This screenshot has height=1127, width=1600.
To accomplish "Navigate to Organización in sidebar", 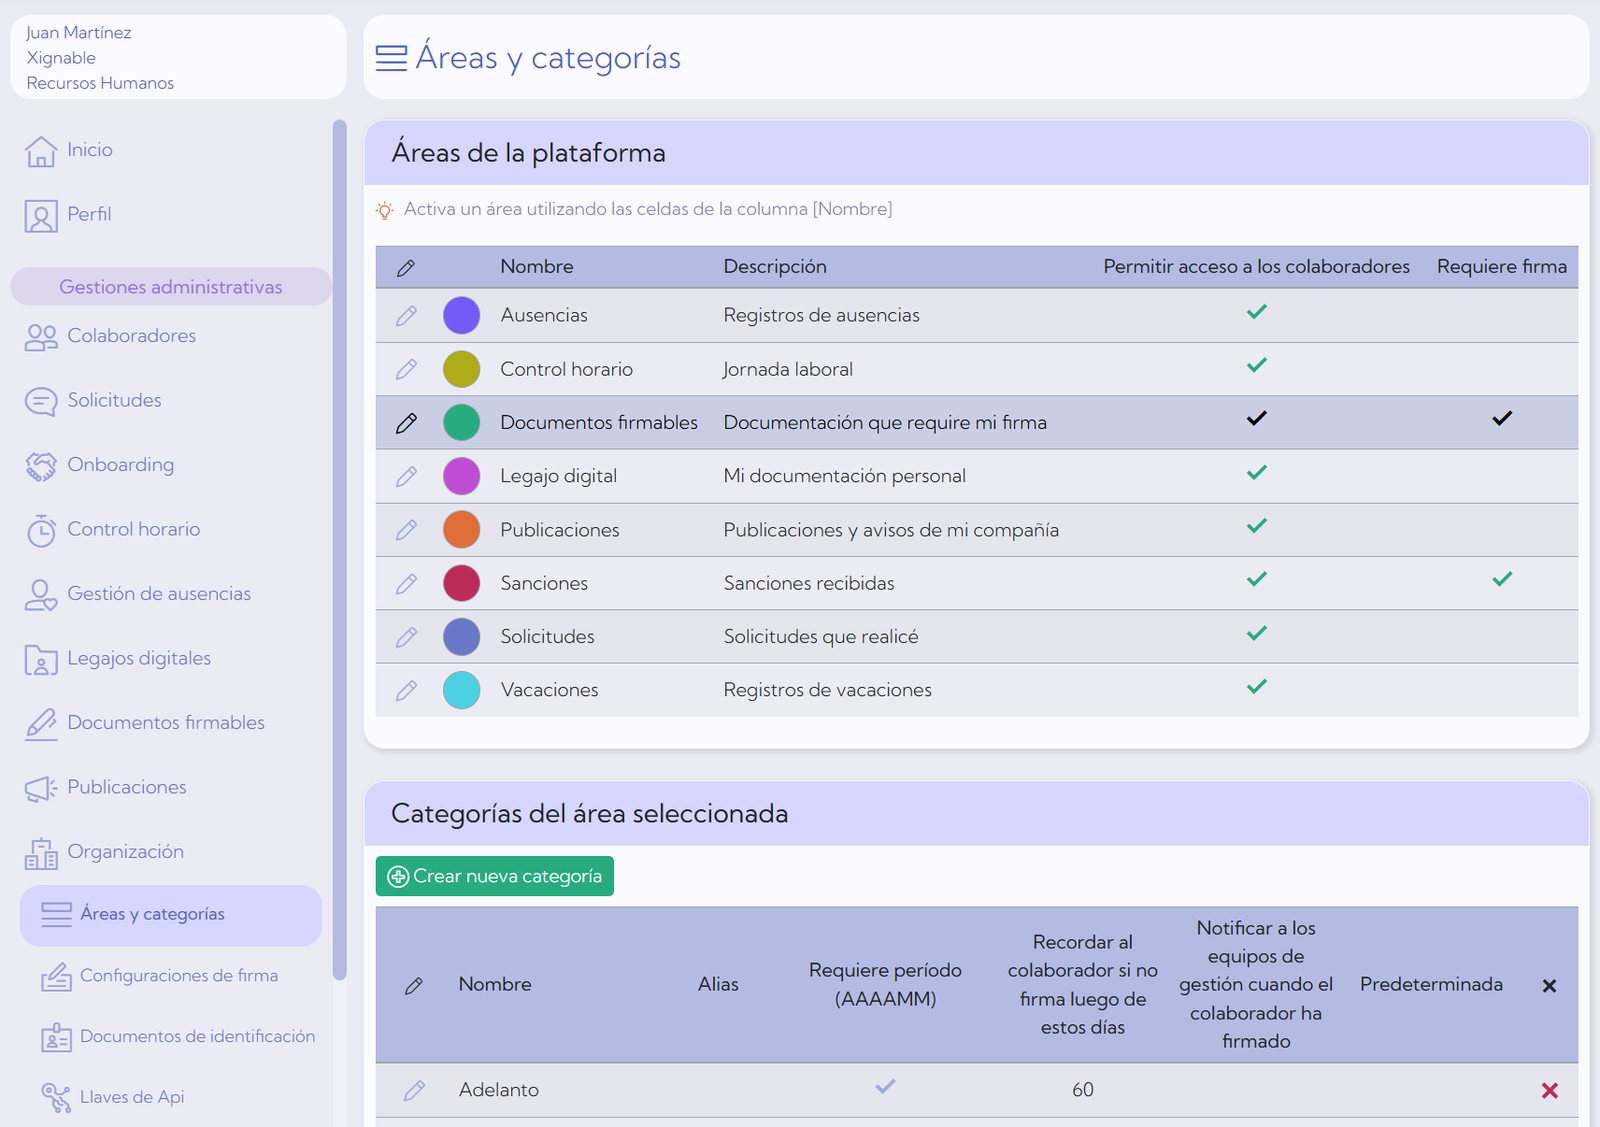I will click(126, 852).
